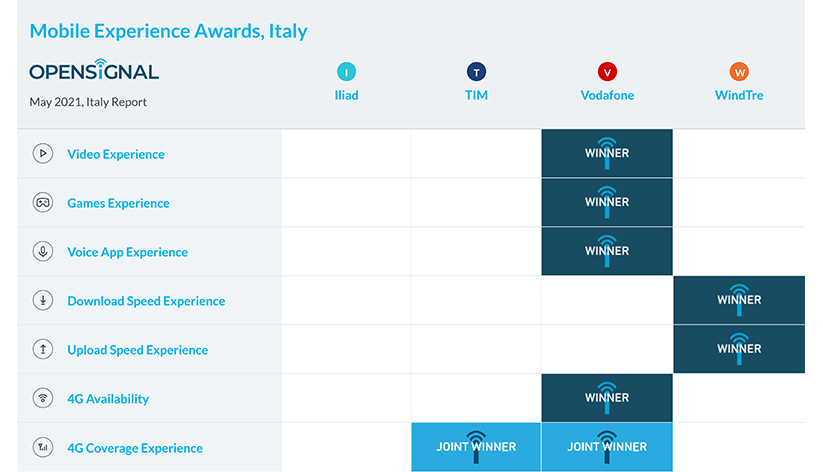Click the 4G Coverage signal bars icon
The width and height of the screenshot is (823, 472).
[43, 448]
